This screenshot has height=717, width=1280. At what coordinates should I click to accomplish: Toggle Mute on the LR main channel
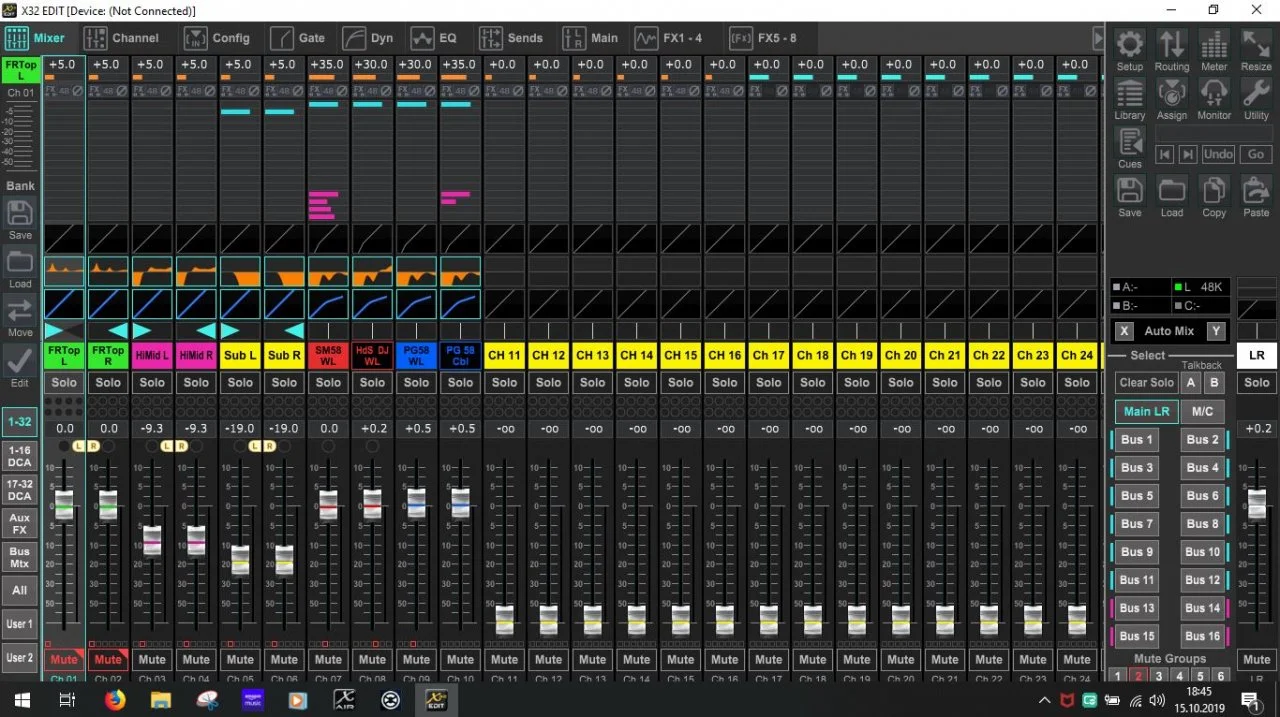tap(1256, 659)
